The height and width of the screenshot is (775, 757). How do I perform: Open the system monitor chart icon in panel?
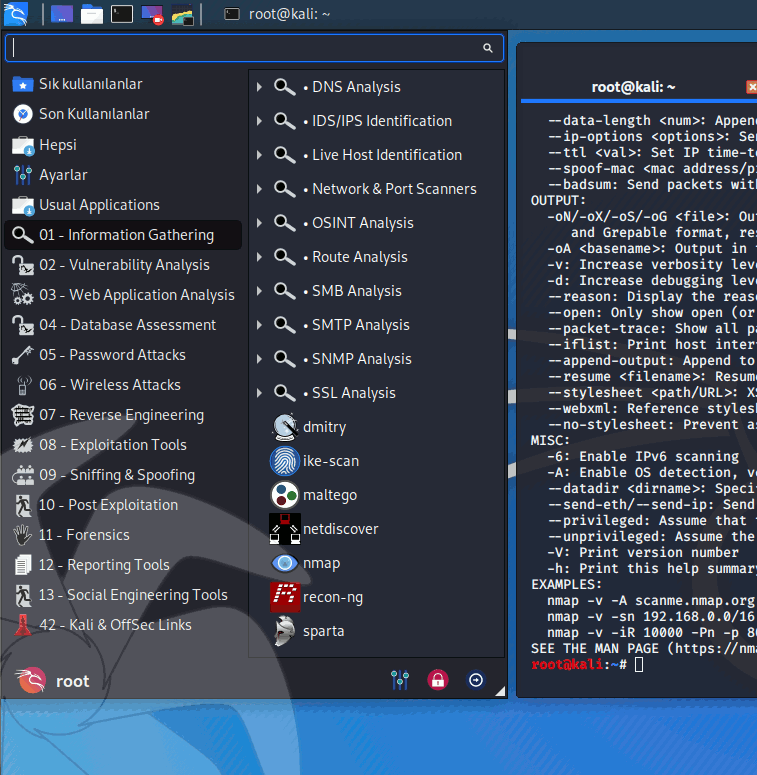182,14
